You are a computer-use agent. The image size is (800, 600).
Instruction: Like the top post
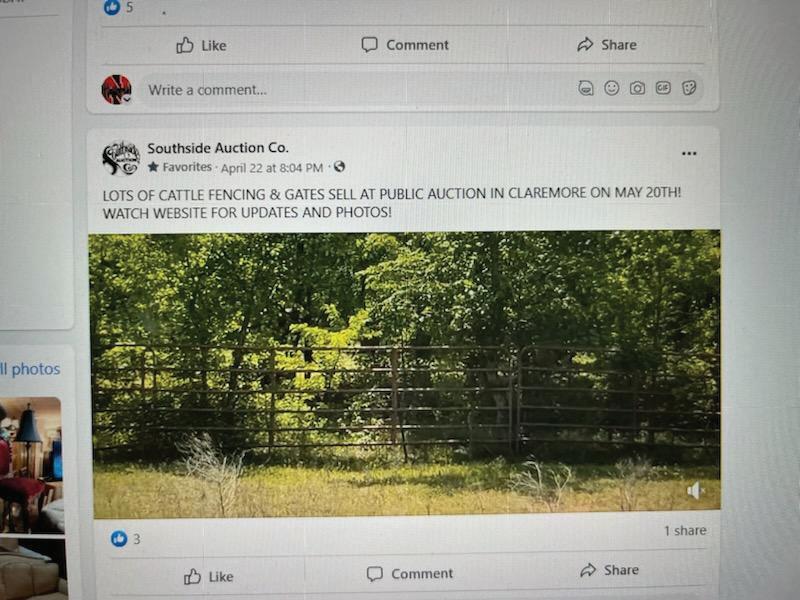201,45
